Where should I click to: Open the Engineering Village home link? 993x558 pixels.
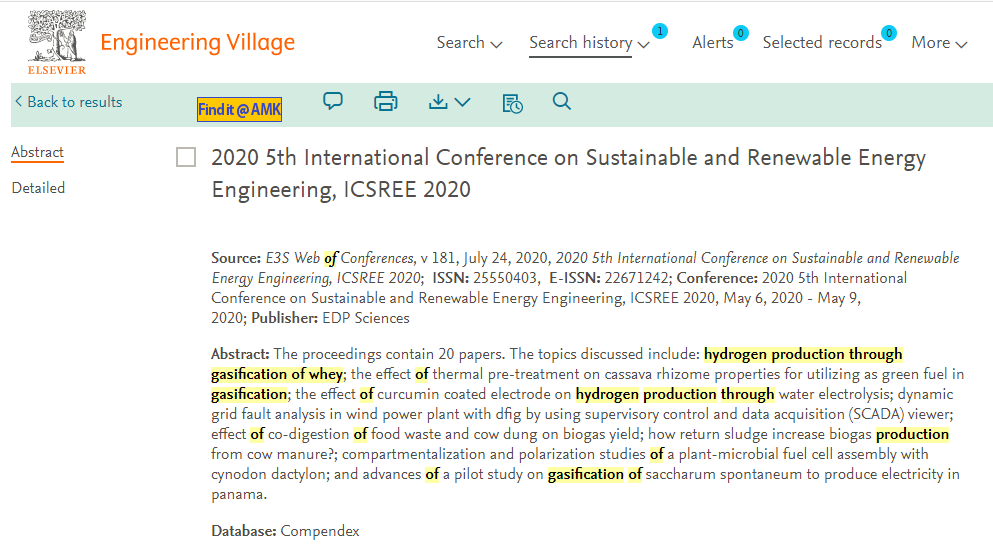click(198, 42)
